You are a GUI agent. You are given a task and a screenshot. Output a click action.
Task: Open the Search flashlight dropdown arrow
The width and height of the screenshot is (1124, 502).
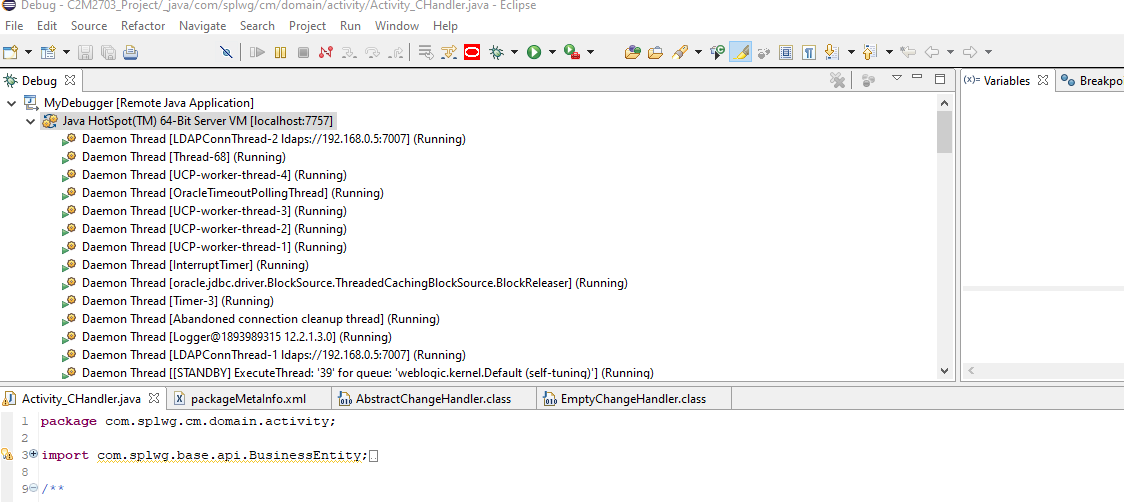click(697, 52)
